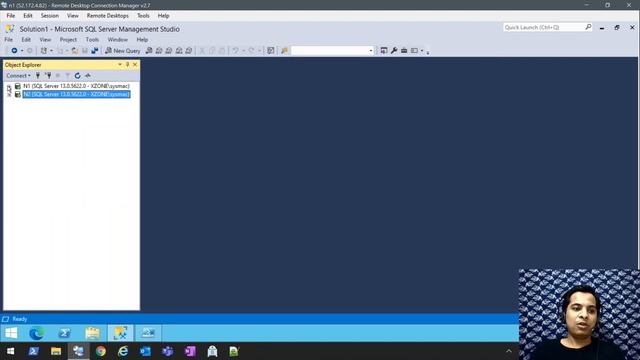Open the Analysis Services XMLA Query icon

tap(179, 51)
